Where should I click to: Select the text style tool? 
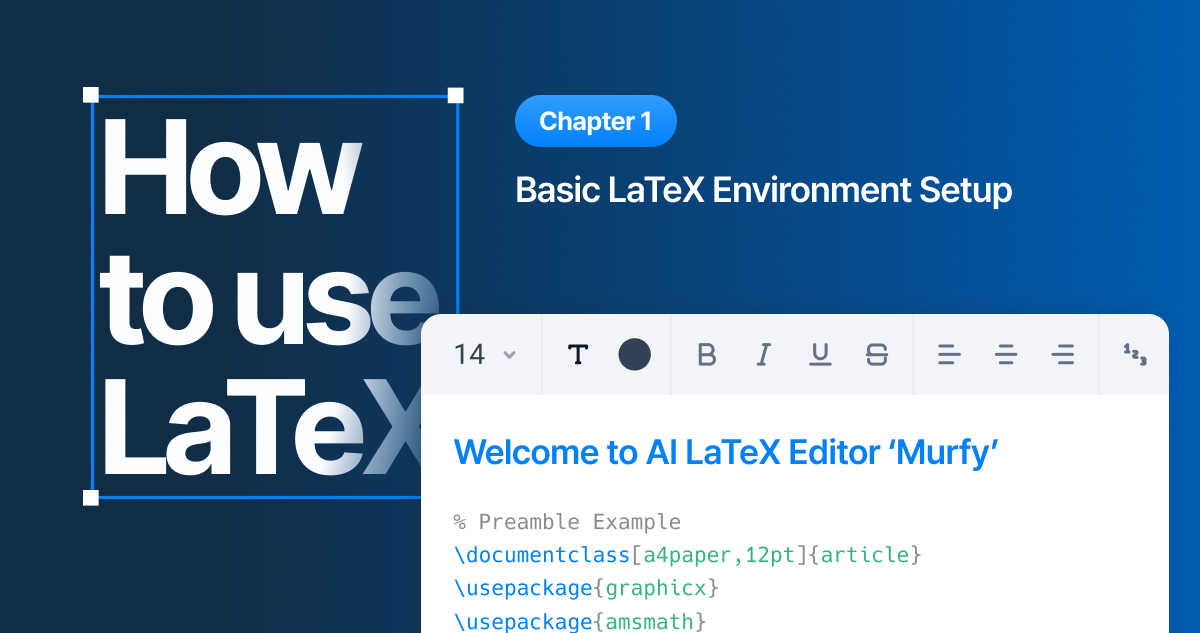(578, 354)
